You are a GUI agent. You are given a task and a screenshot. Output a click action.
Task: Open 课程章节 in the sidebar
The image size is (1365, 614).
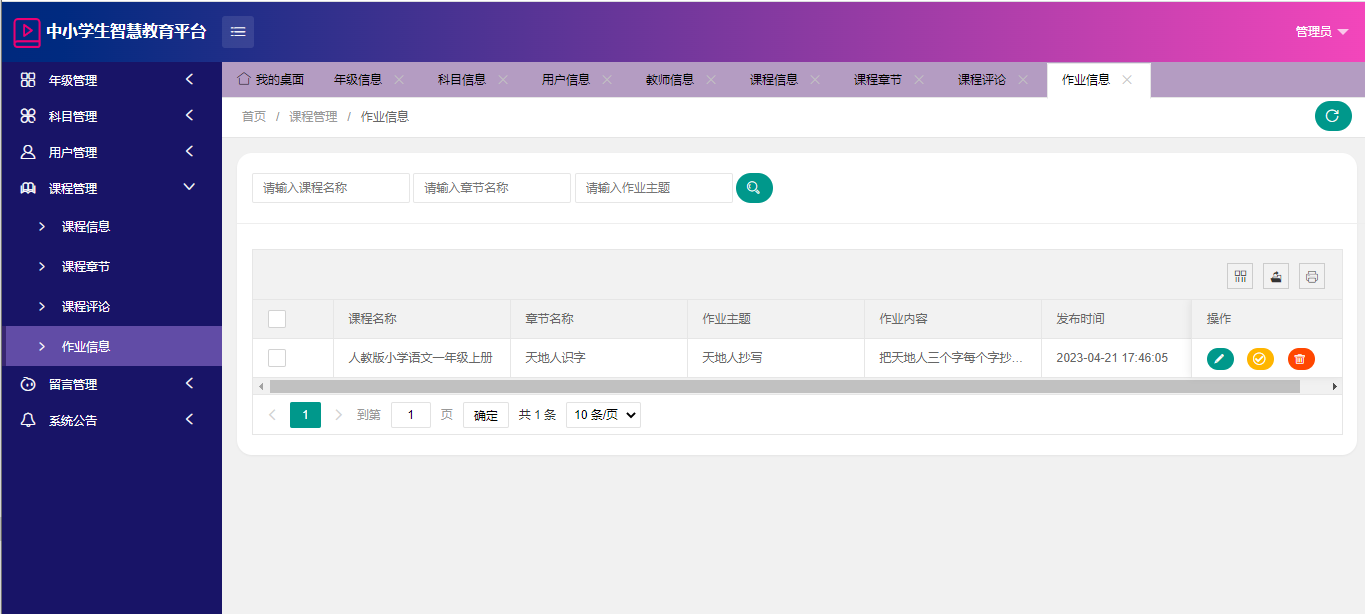coord(111,266)
